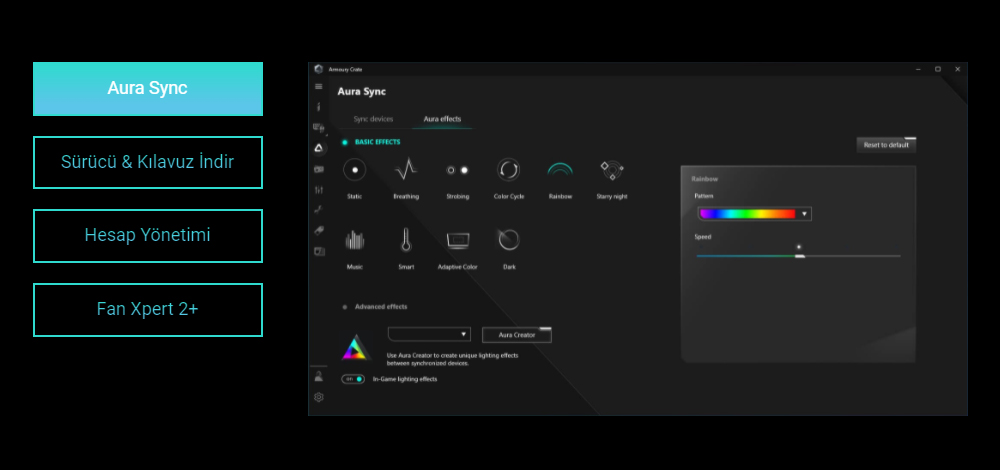Expand the Advanced effects profile dropdown
Image resolution: width=1000 pixels, height=470 pixels.
[429, 334]
